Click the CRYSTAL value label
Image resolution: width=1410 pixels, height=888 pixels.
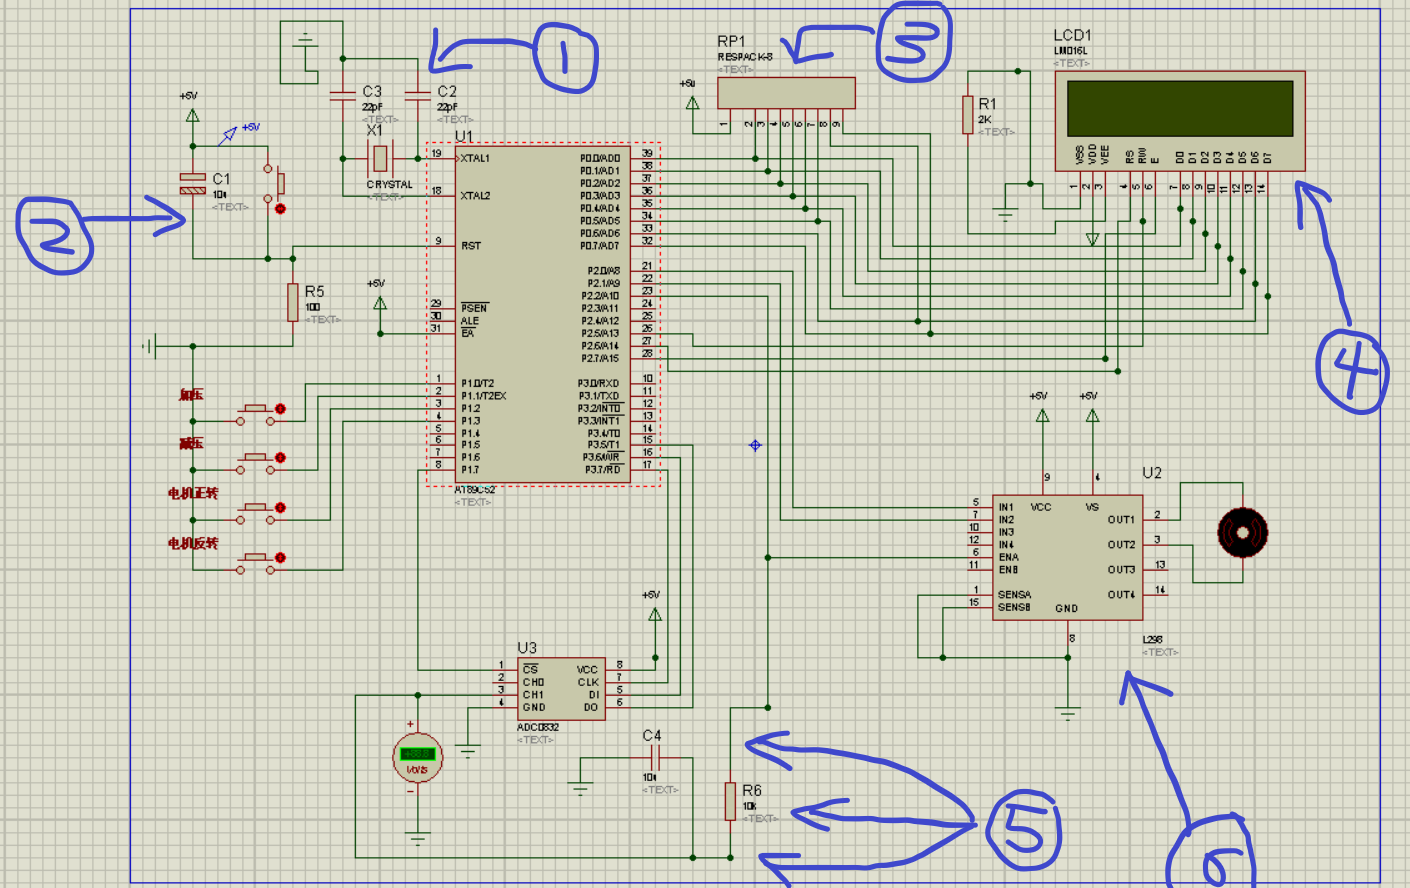pos(390,185)
